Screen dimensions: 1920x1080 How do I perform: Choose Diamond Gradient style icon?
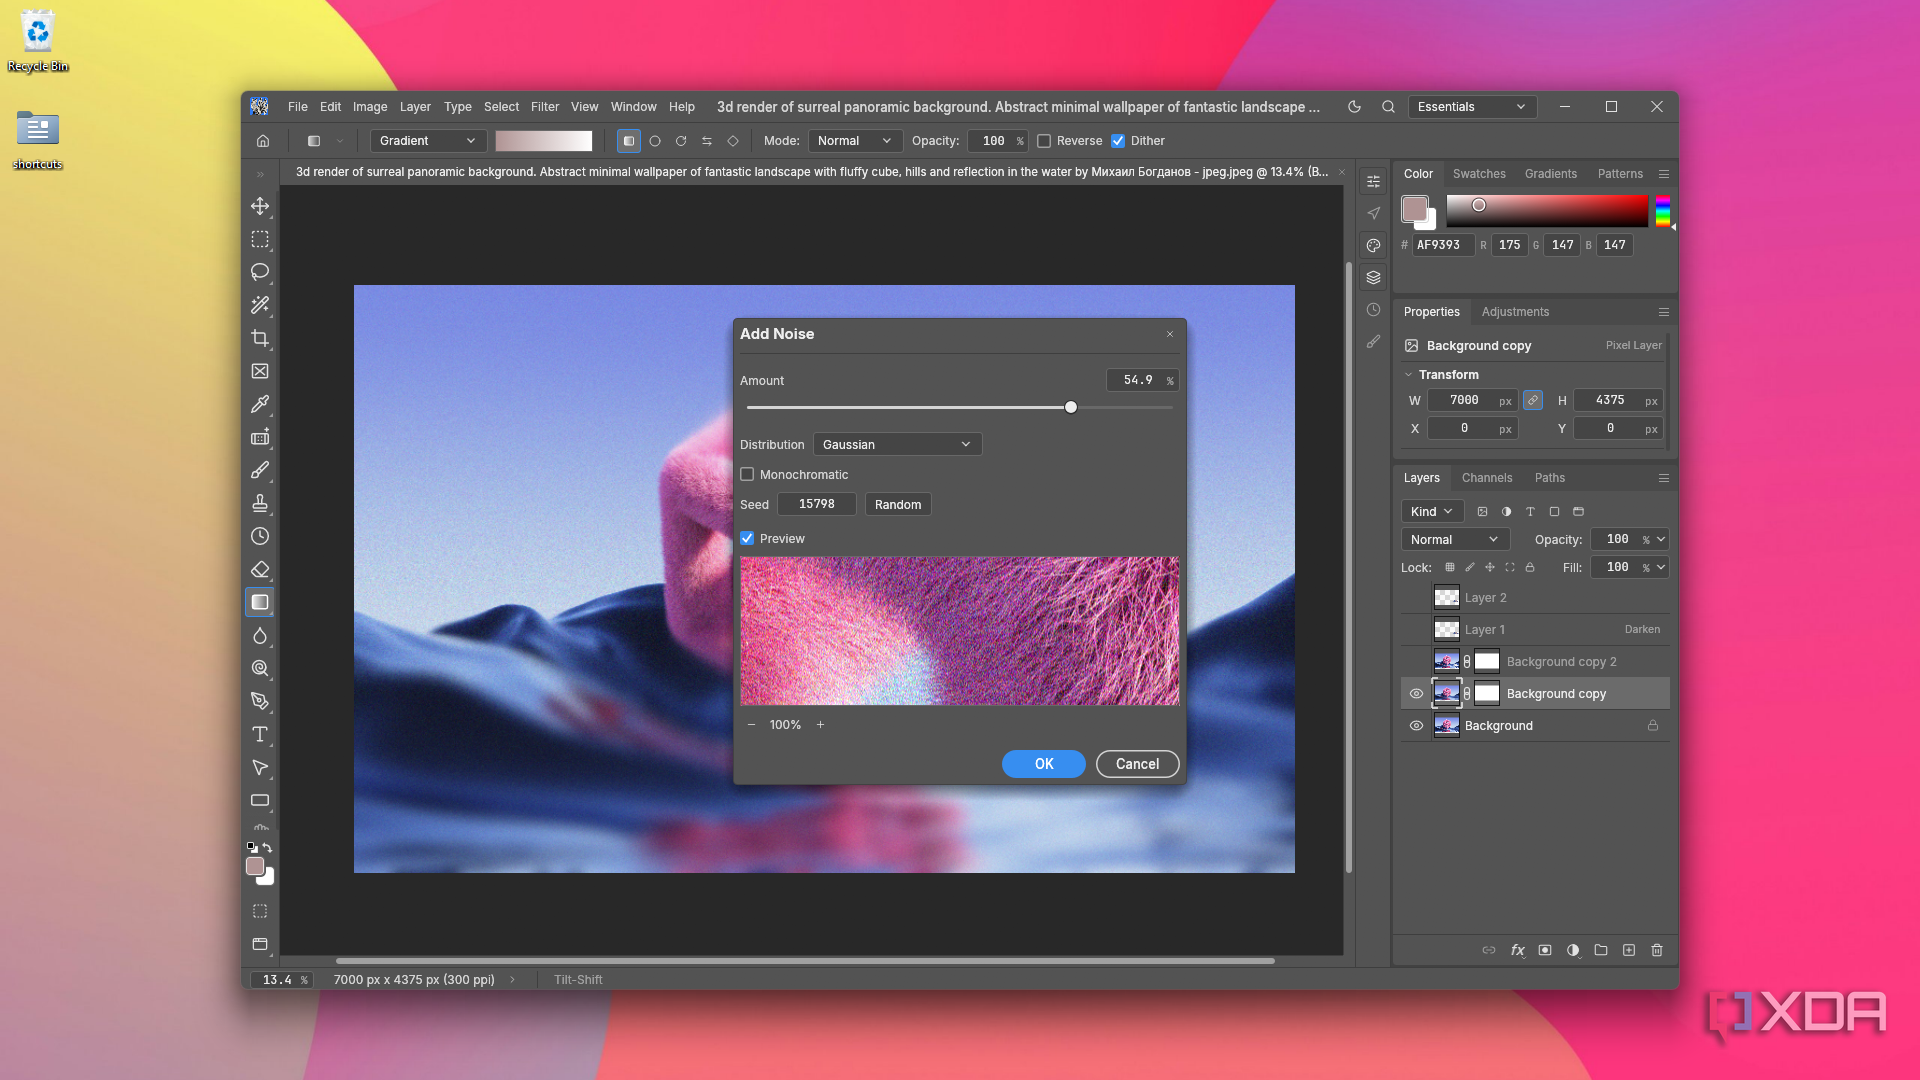733,141
